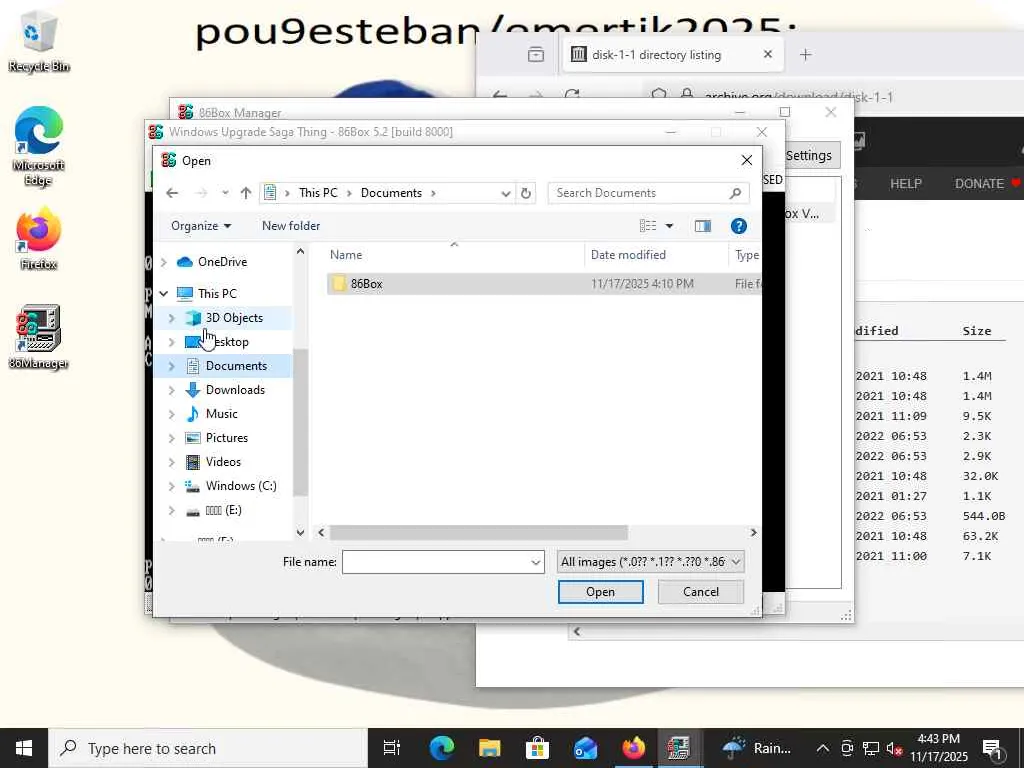Click the Cancel button

point(700,592)
